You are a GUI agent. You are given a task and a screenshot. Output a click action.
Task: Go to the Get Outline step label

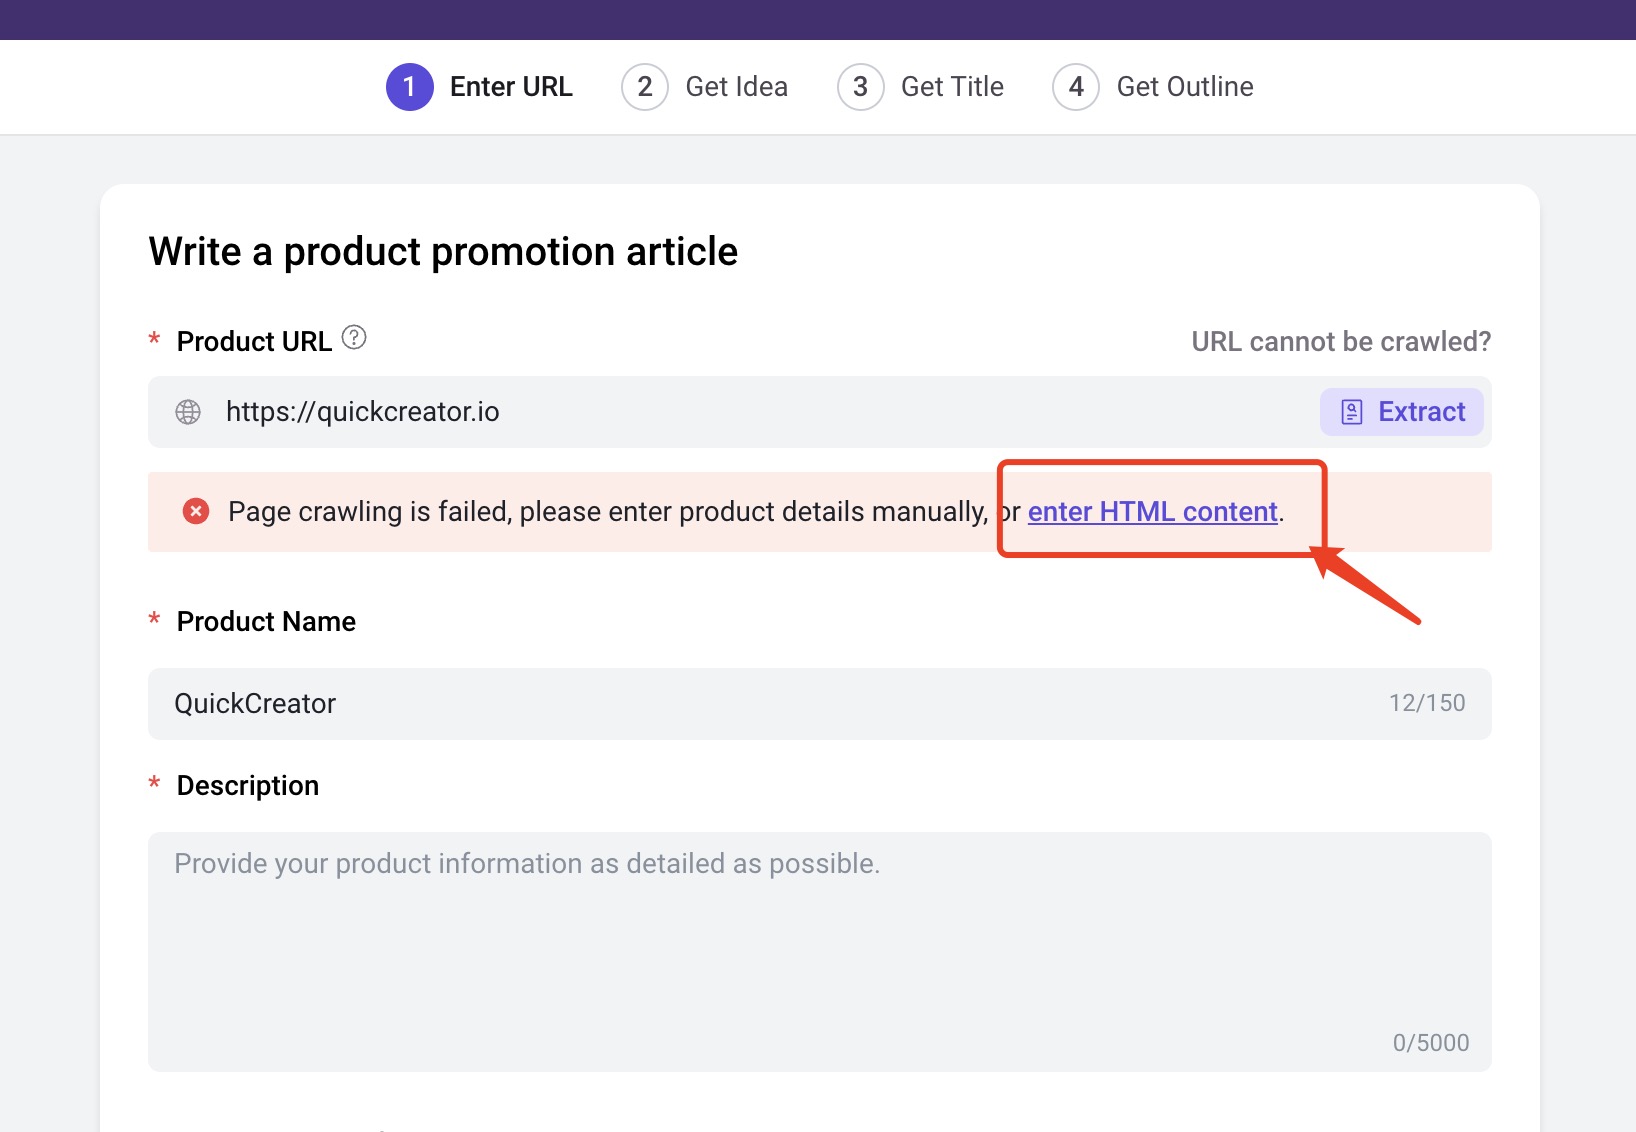click(x=1185, y=87)
